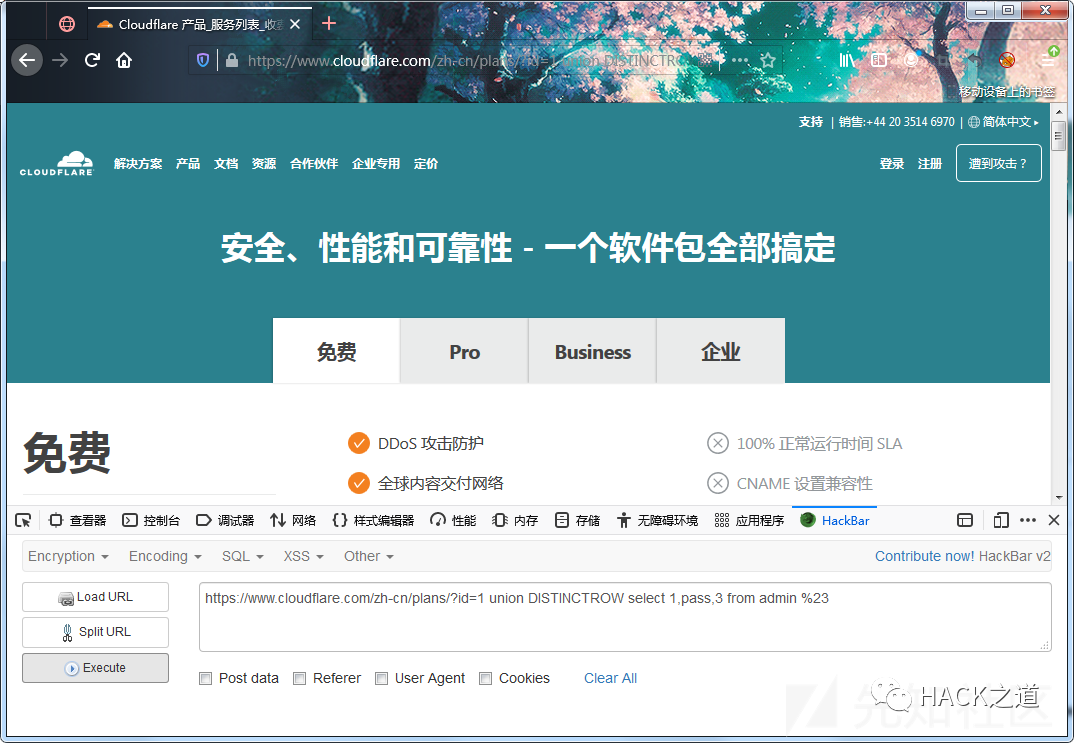Click the Clear All link

pos(610,678)
